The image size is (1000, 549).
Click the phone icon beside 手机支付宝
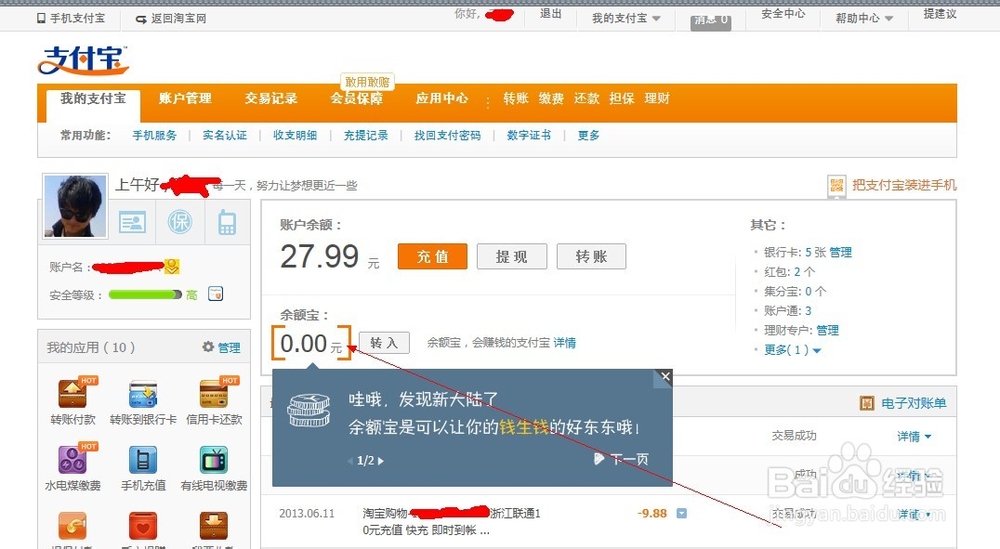click(41, 18)
